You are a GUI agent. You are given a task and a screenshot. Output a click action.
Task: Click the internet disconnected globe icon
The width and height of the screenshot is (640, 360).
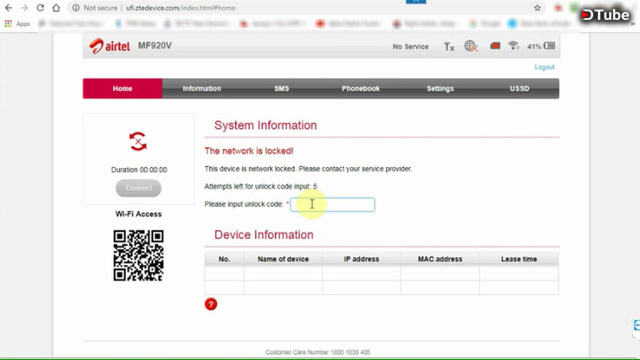pyautogui.click(x=471, y=46)
